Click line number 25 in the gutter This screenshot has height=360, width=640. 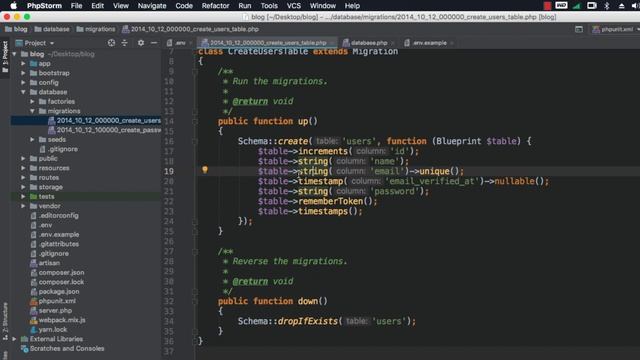(169, 231)
